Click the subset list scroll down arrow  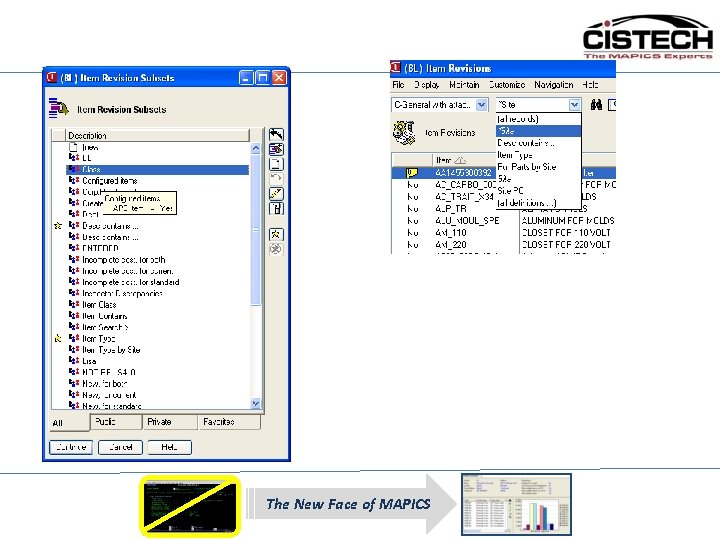pos(256,403)
